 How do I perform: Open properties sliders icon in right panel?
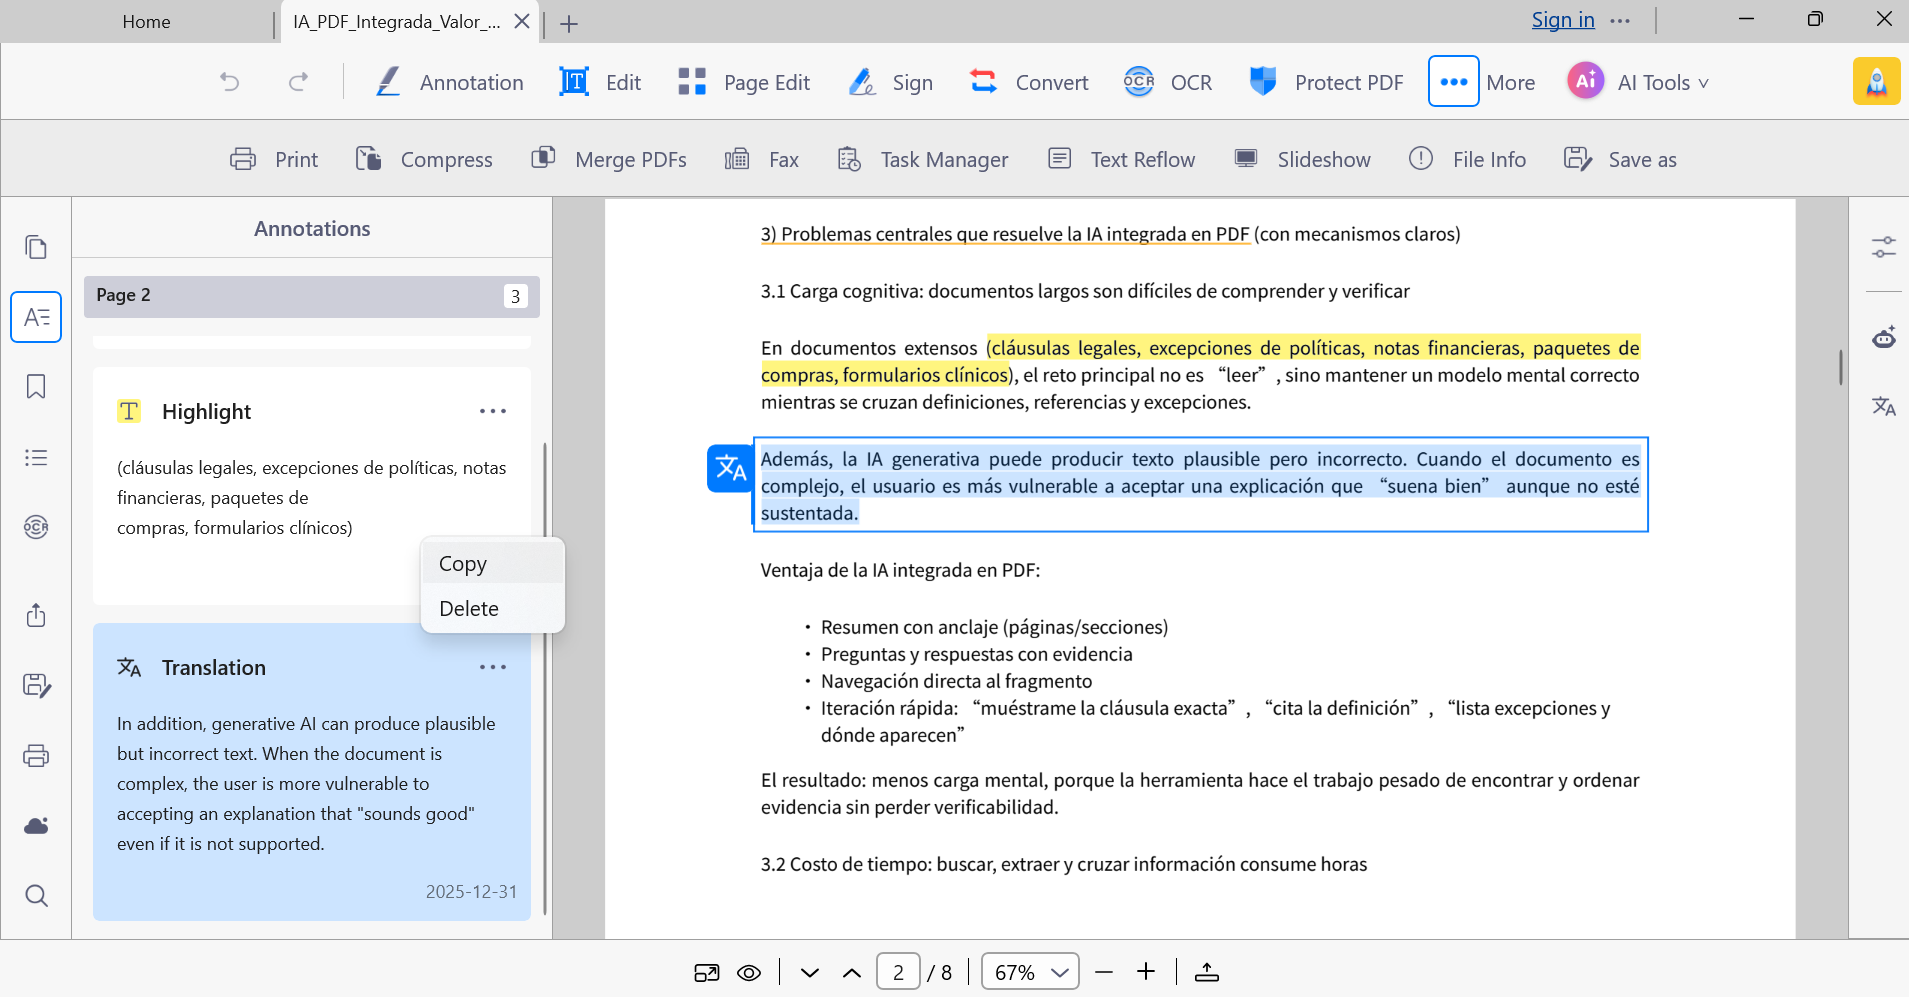click(1884, 247)
